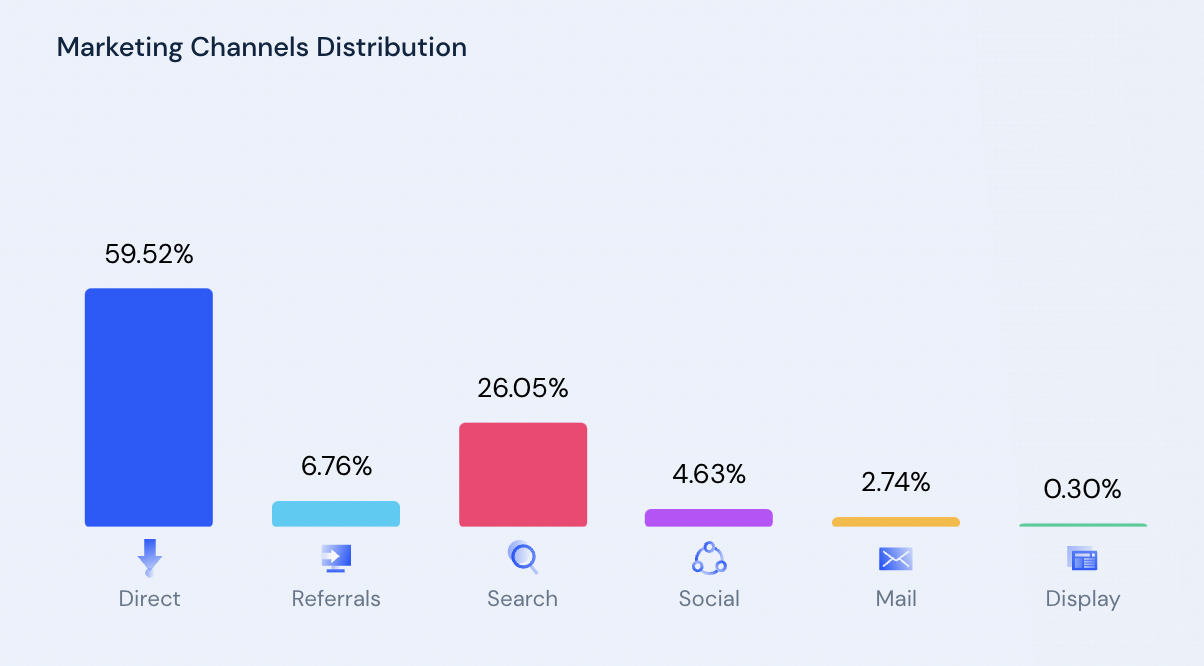Click the Display label text
This screenshot has height=666, width=1204.
(1083, 599)
